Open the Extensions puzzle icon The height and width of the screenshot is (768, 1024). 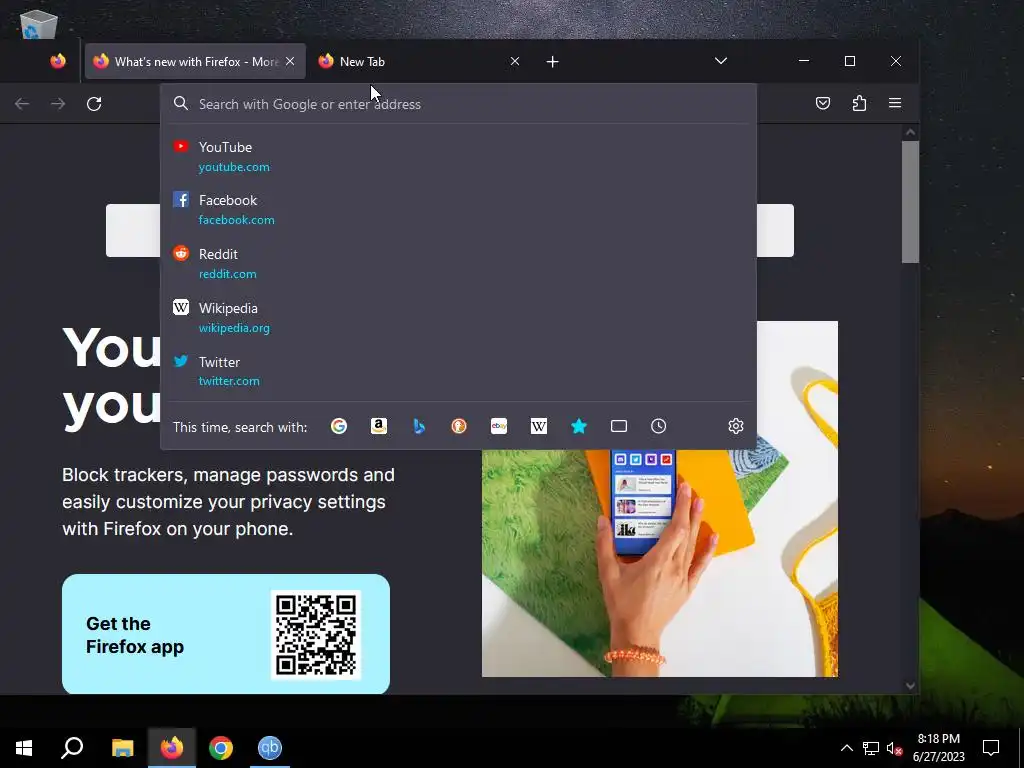(859, 103)
